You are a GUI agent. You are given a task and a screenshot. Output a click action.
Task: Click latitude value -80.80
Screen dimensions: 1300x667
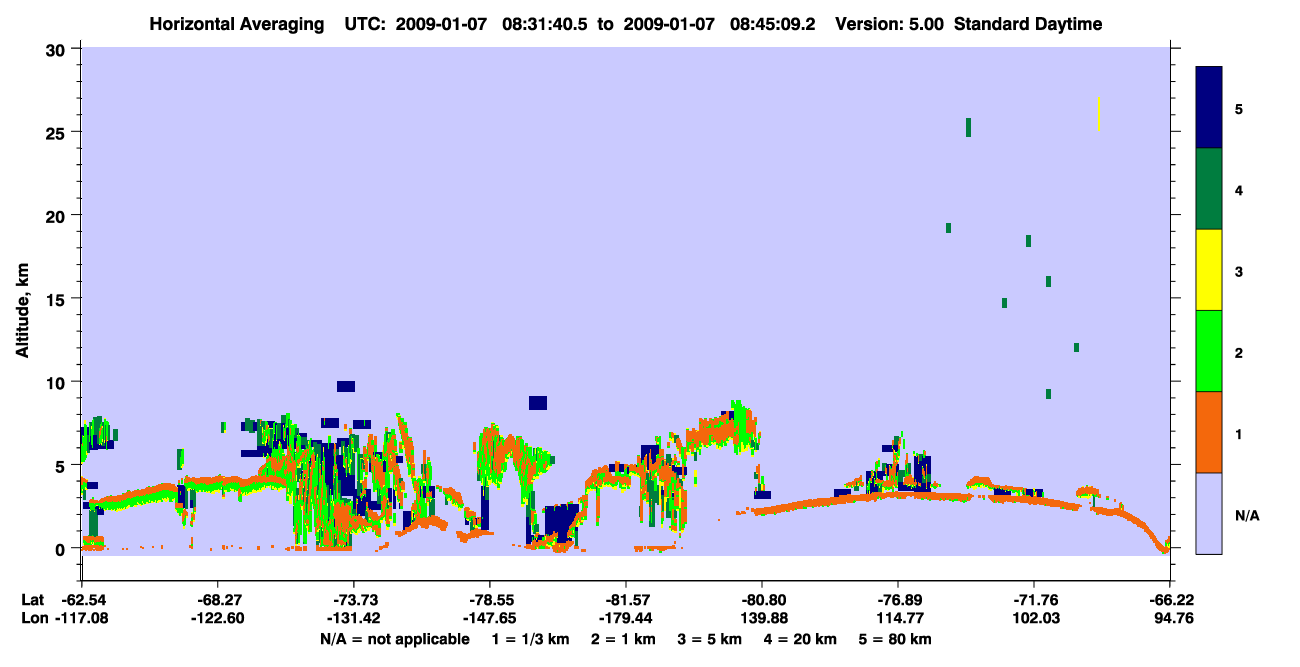[761, 600]
